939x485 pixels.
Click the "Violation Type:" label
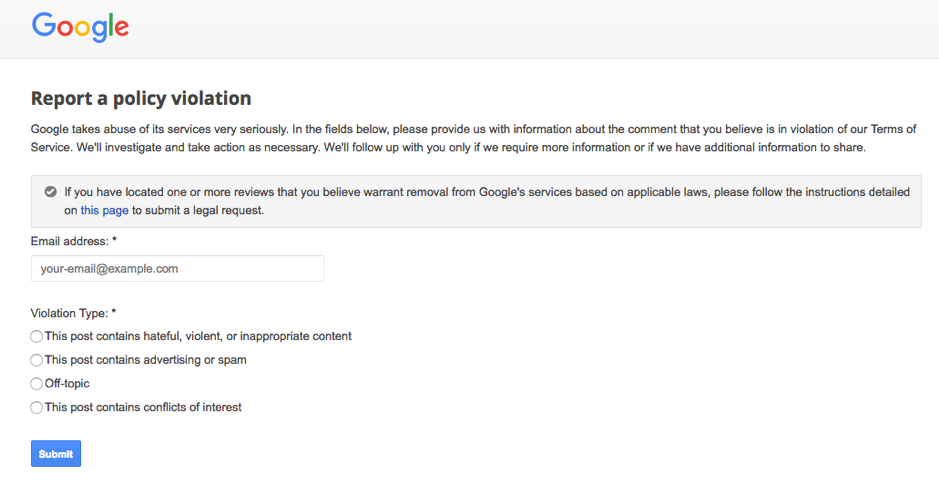coord(69,313)
